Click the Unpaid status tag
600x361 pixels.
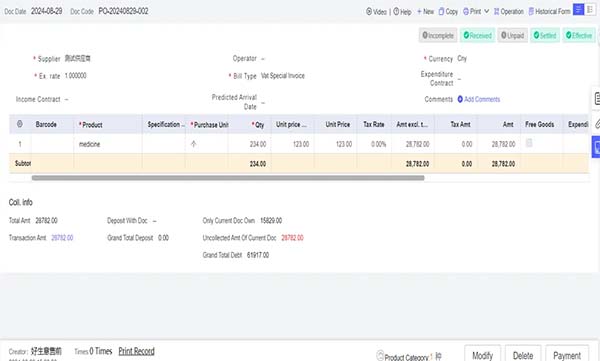[512, 36]
